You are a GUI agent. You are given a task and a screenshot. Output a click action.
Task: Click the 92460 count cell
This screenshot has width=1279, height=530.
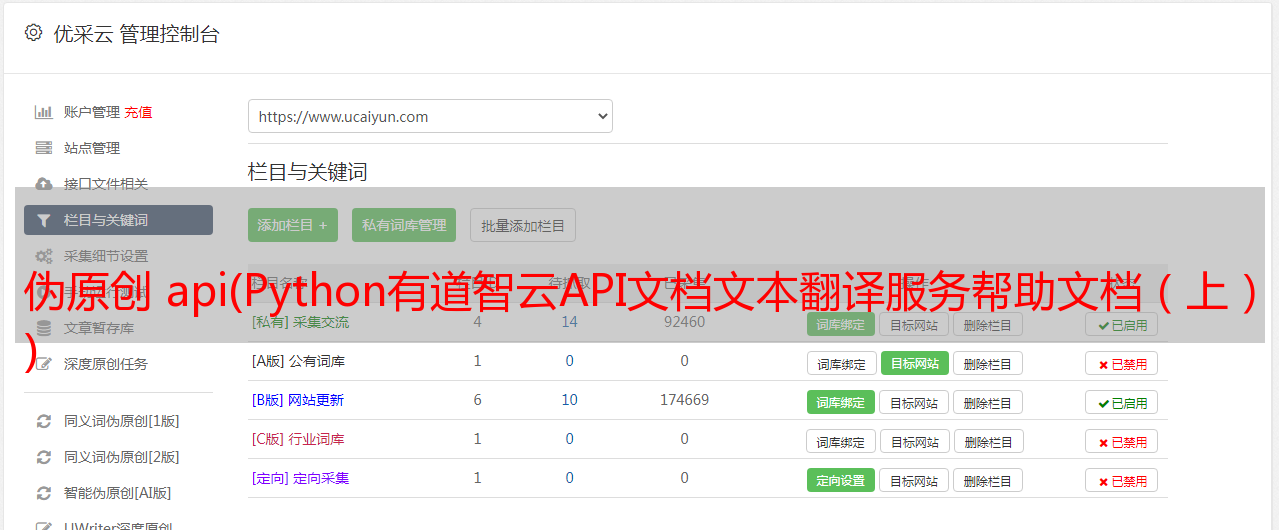[x=684, y=322]
